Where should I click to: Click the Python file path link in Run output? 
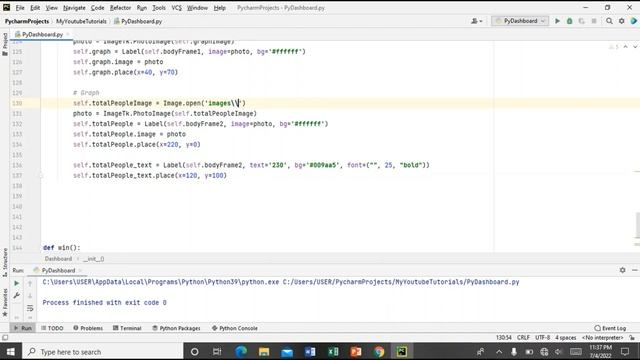401,282
